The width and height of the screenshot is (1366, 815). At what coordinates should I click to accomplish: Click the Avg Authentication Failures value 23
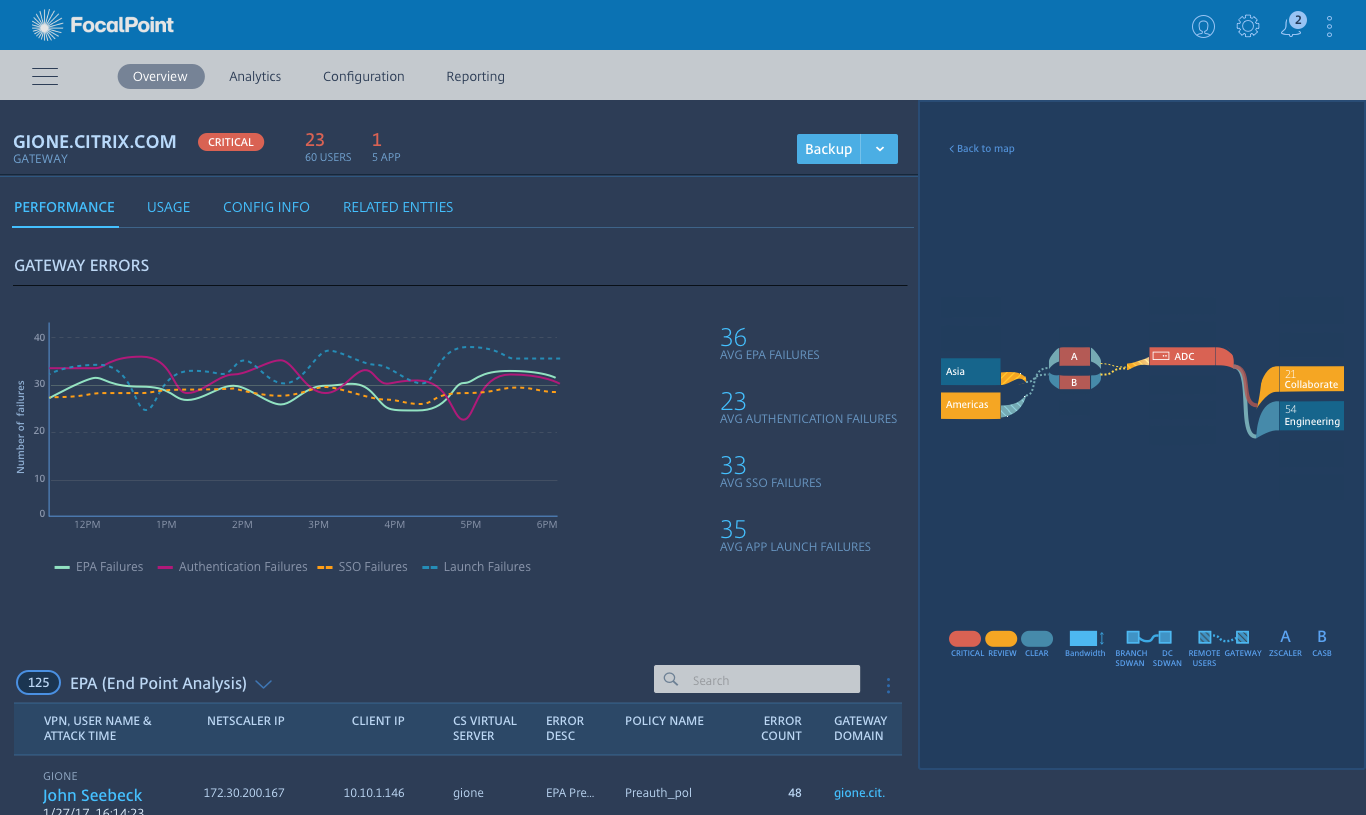click(733, 401)
